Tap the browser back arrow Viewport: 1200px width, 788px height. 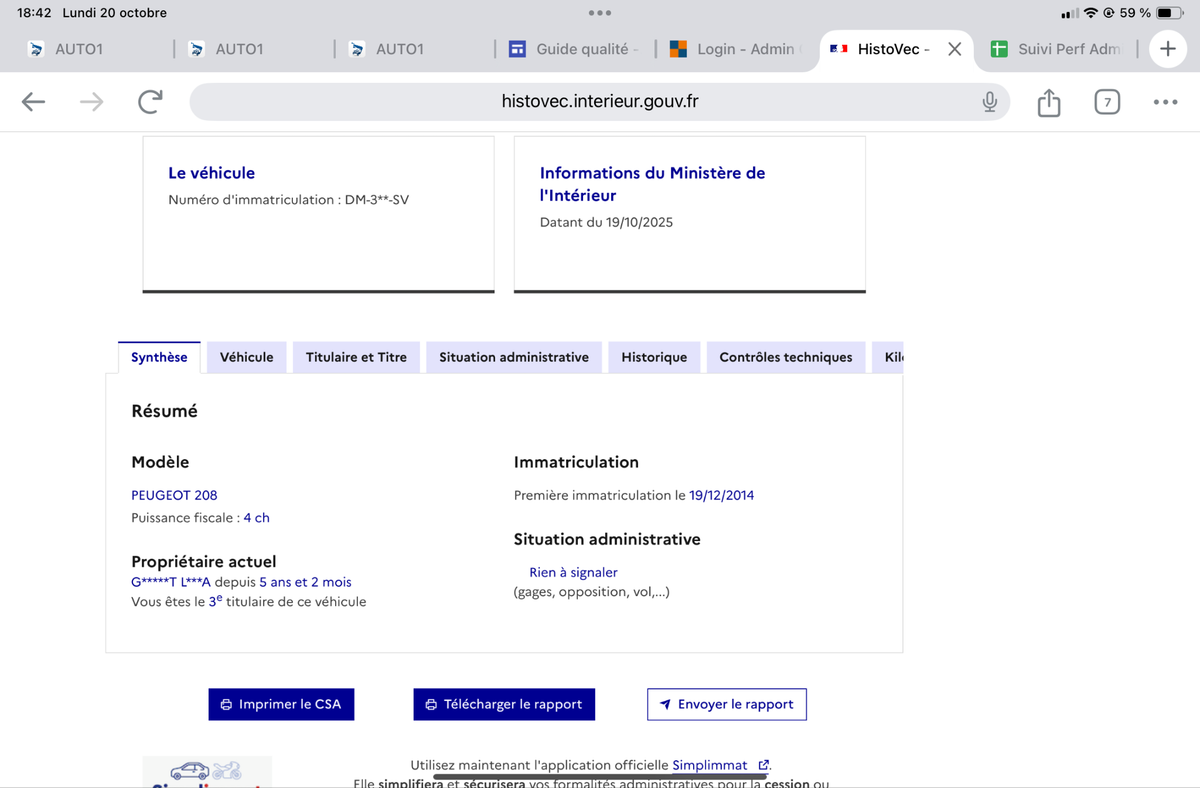[x=33, y=101]
